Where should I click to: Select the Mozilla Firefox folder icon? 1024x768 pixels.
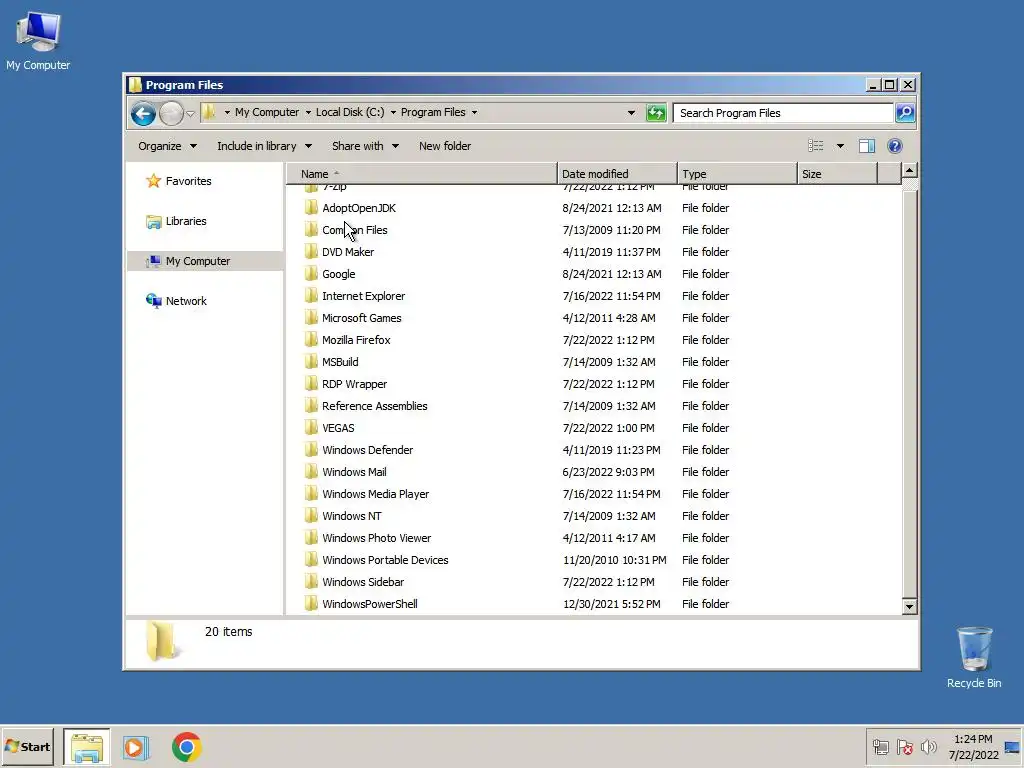tap(311, 340)
